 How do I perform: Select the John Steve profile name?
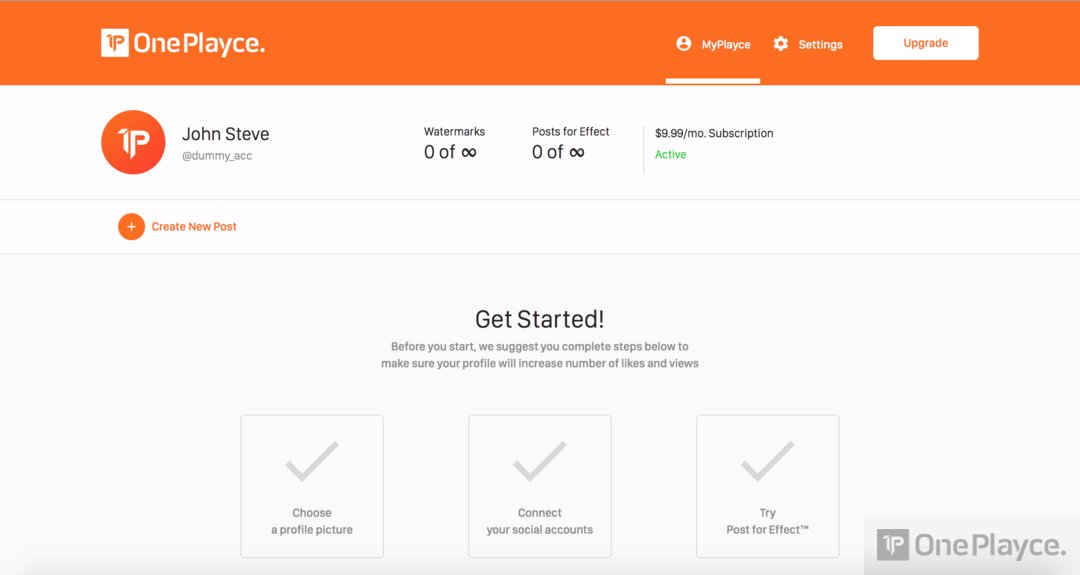(x=225, y=134)
